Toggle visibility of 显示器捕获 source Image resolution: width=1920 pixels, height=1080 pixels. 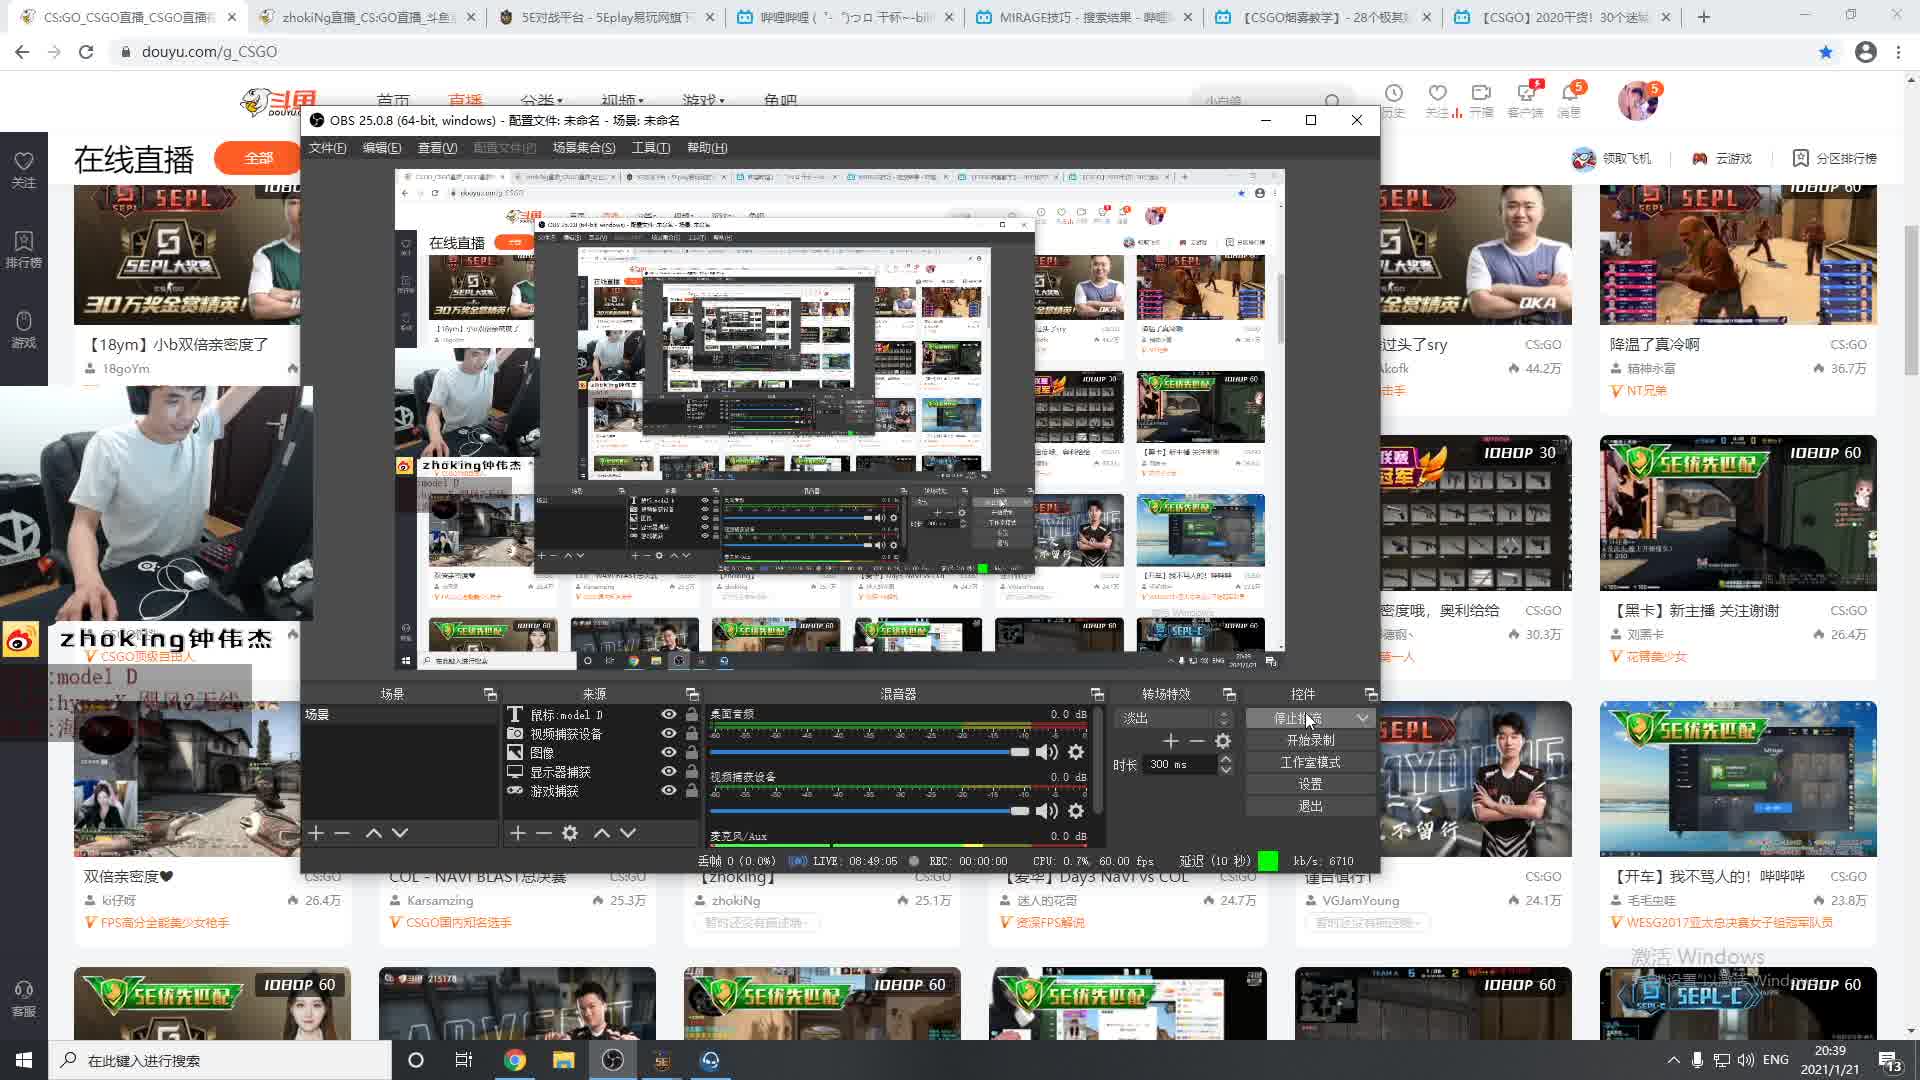point(668,772)
